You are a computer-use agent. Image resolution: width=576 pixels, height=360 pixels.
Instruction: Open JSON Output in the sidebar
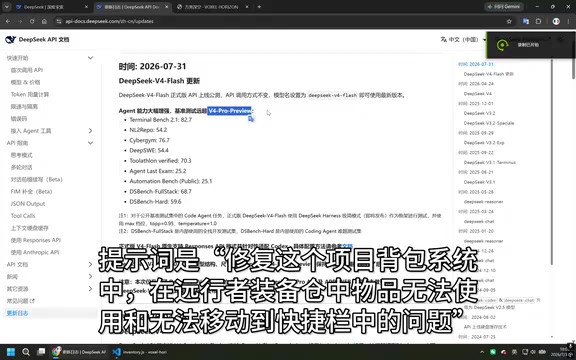28,204
